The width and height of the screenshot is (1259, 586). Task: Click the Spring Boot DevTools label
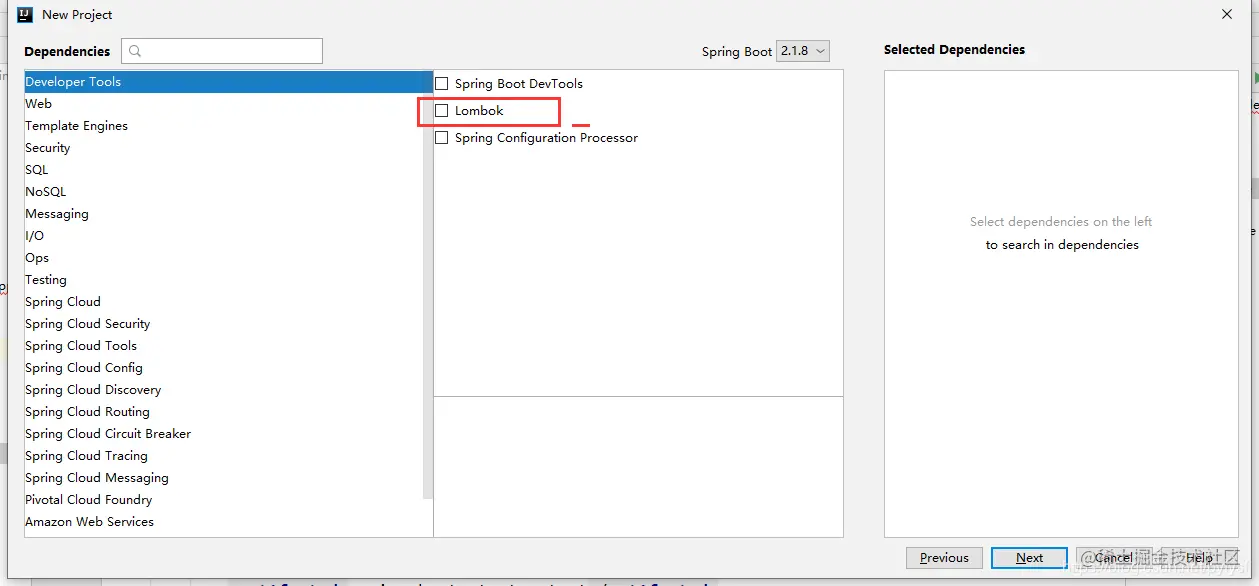518,84
